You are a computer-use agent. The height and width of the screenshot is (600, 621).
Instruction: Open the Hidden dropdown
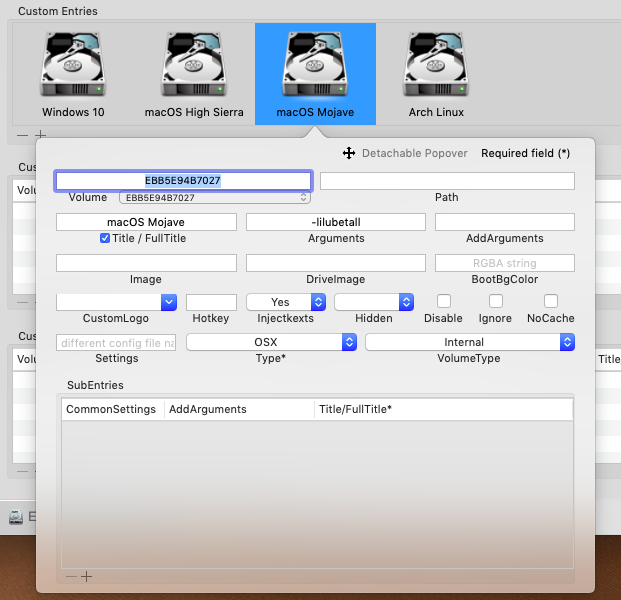click(x=374, y=302)
